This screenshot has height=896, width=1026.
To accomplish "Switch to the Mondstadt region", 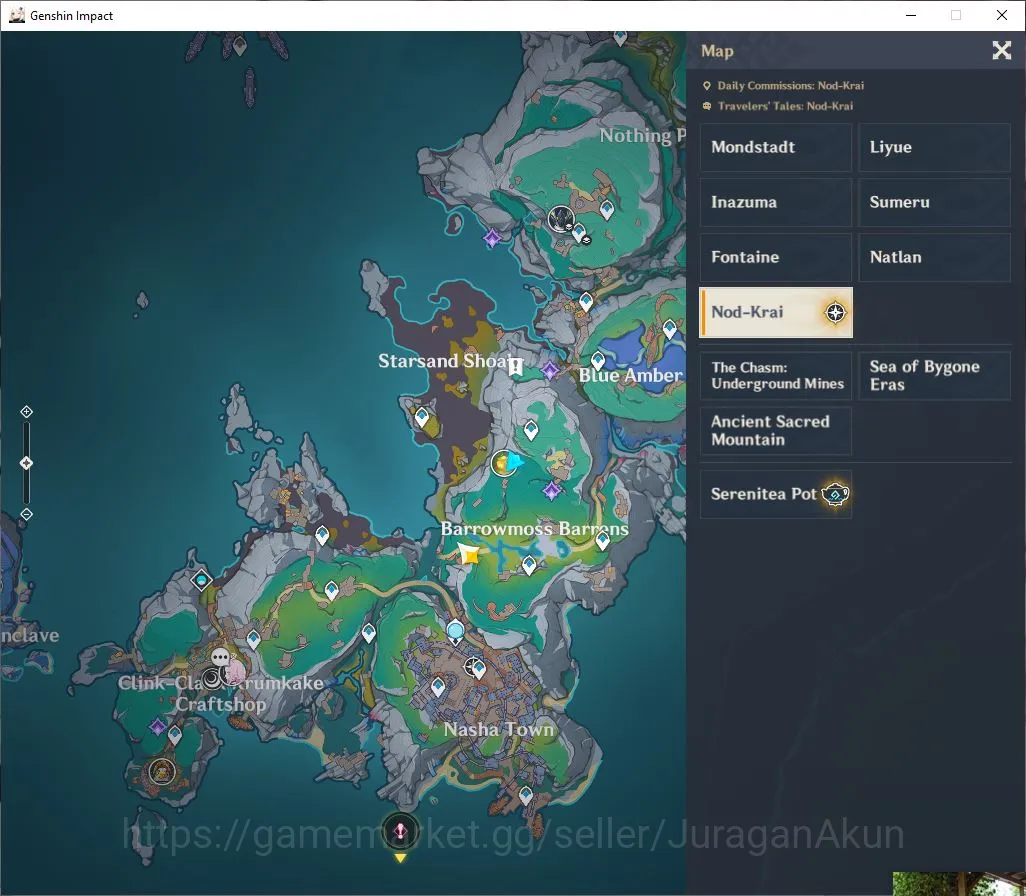I will tap(775, 147).
